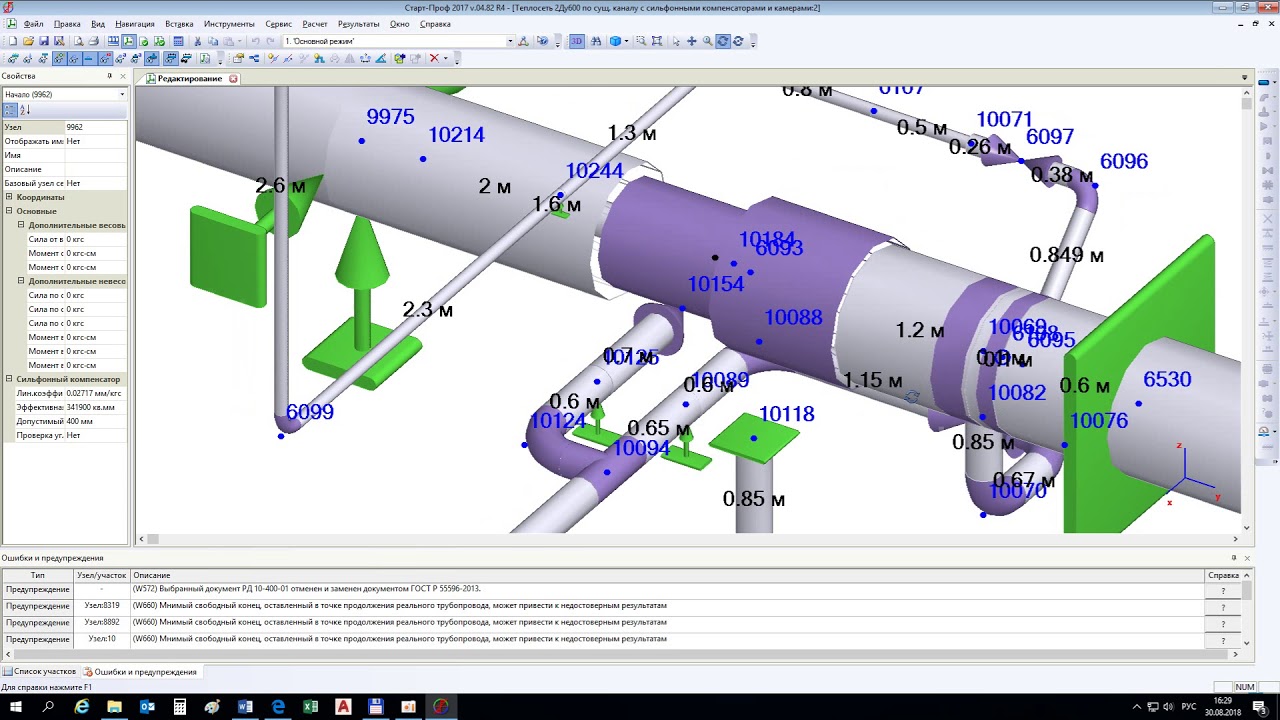Select the pan cross-arrows tool
The image size is (1280, 720).
point(691,41)
